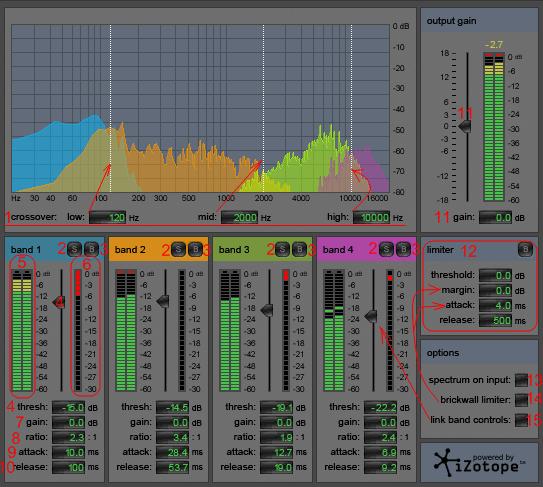Toggle the brickwall limiter checkbox
The height and width of the screenshot is (487, 543).
click(521, 400)
